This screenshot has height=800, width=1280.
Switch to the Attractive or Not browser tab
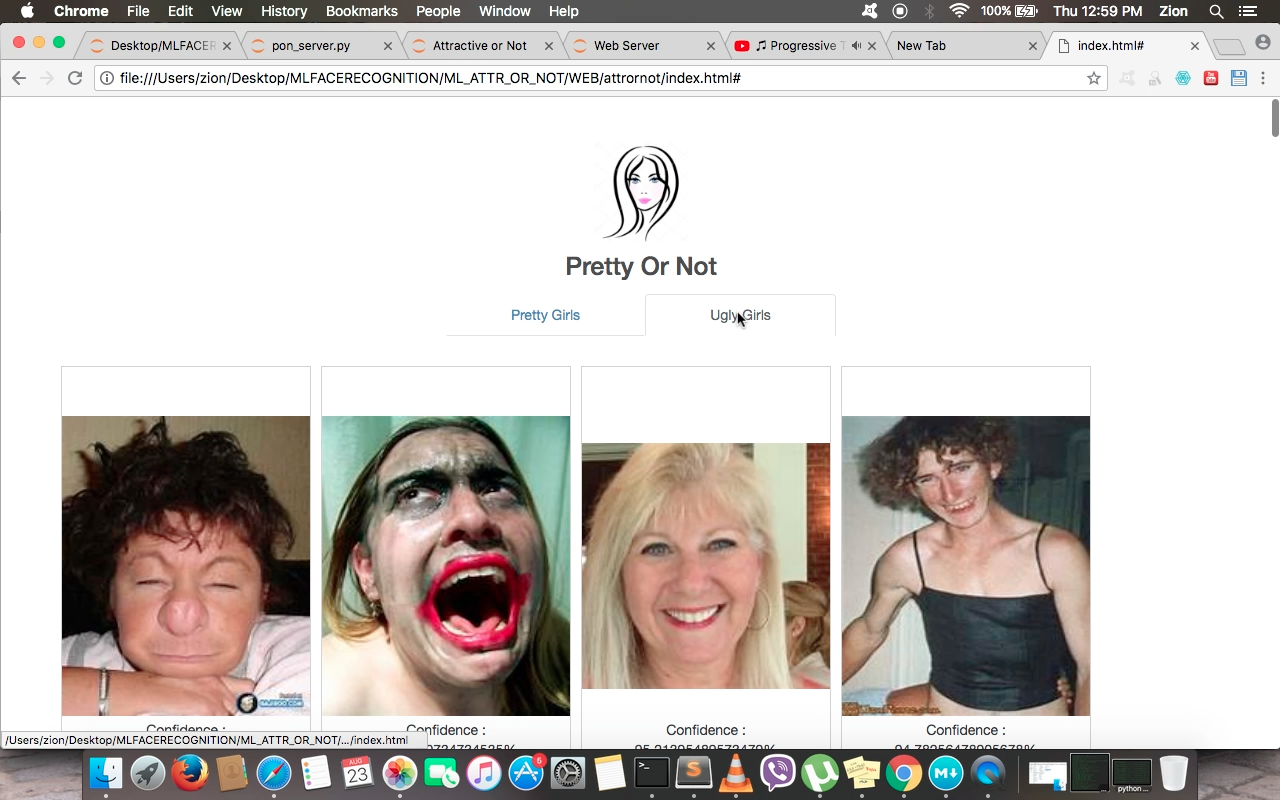(x=480, y=46)
